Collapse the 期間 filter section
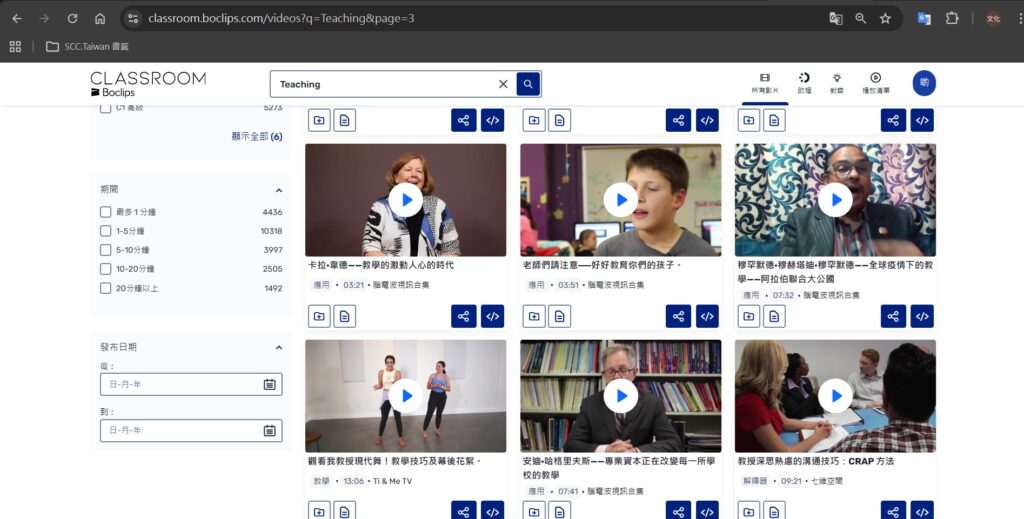 [279, 190]
